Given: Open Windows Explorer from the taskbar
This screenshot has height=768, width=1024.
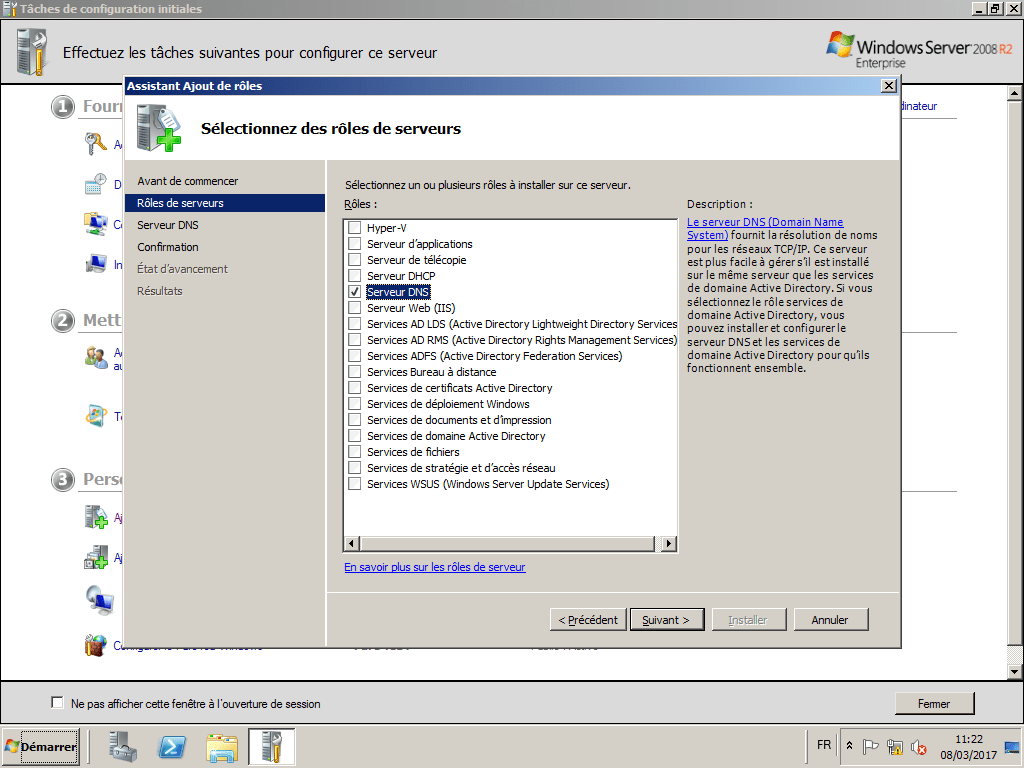Looking at the screenshot, I should (222, 747).
